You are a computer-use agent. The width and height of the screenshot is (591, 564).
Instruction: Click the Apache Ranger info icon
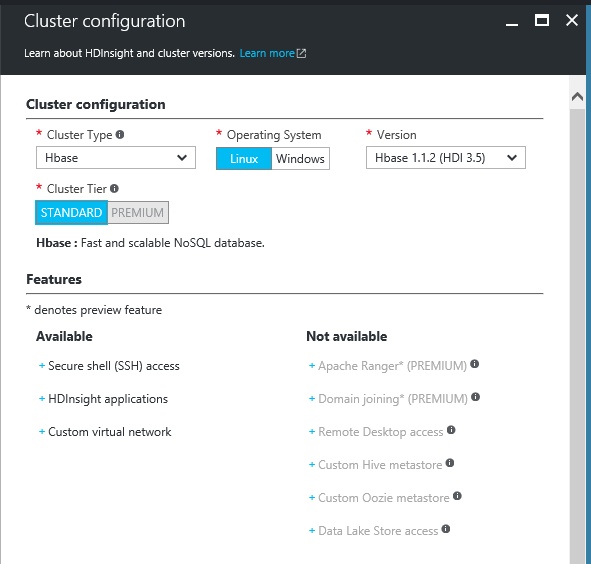click(x=475, y=364)
